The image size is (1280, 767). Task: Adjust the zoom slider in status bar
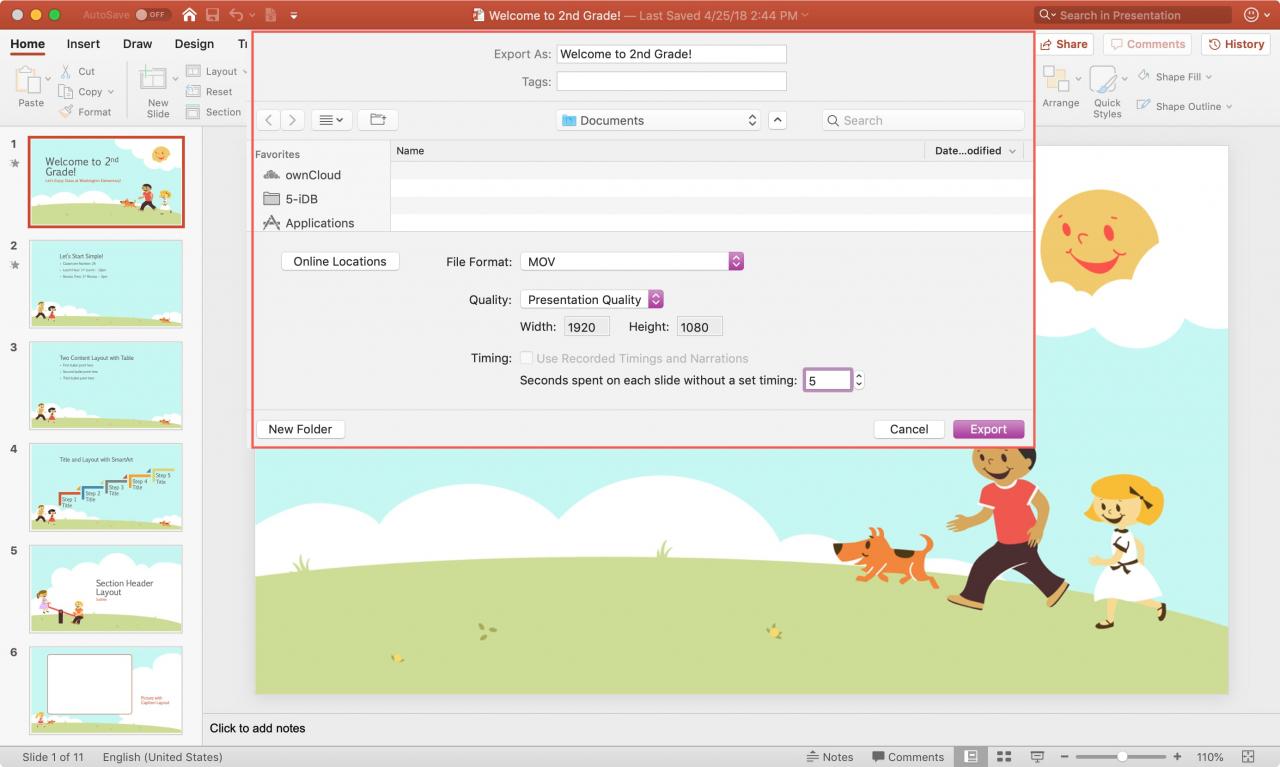tap(1122, 757)
